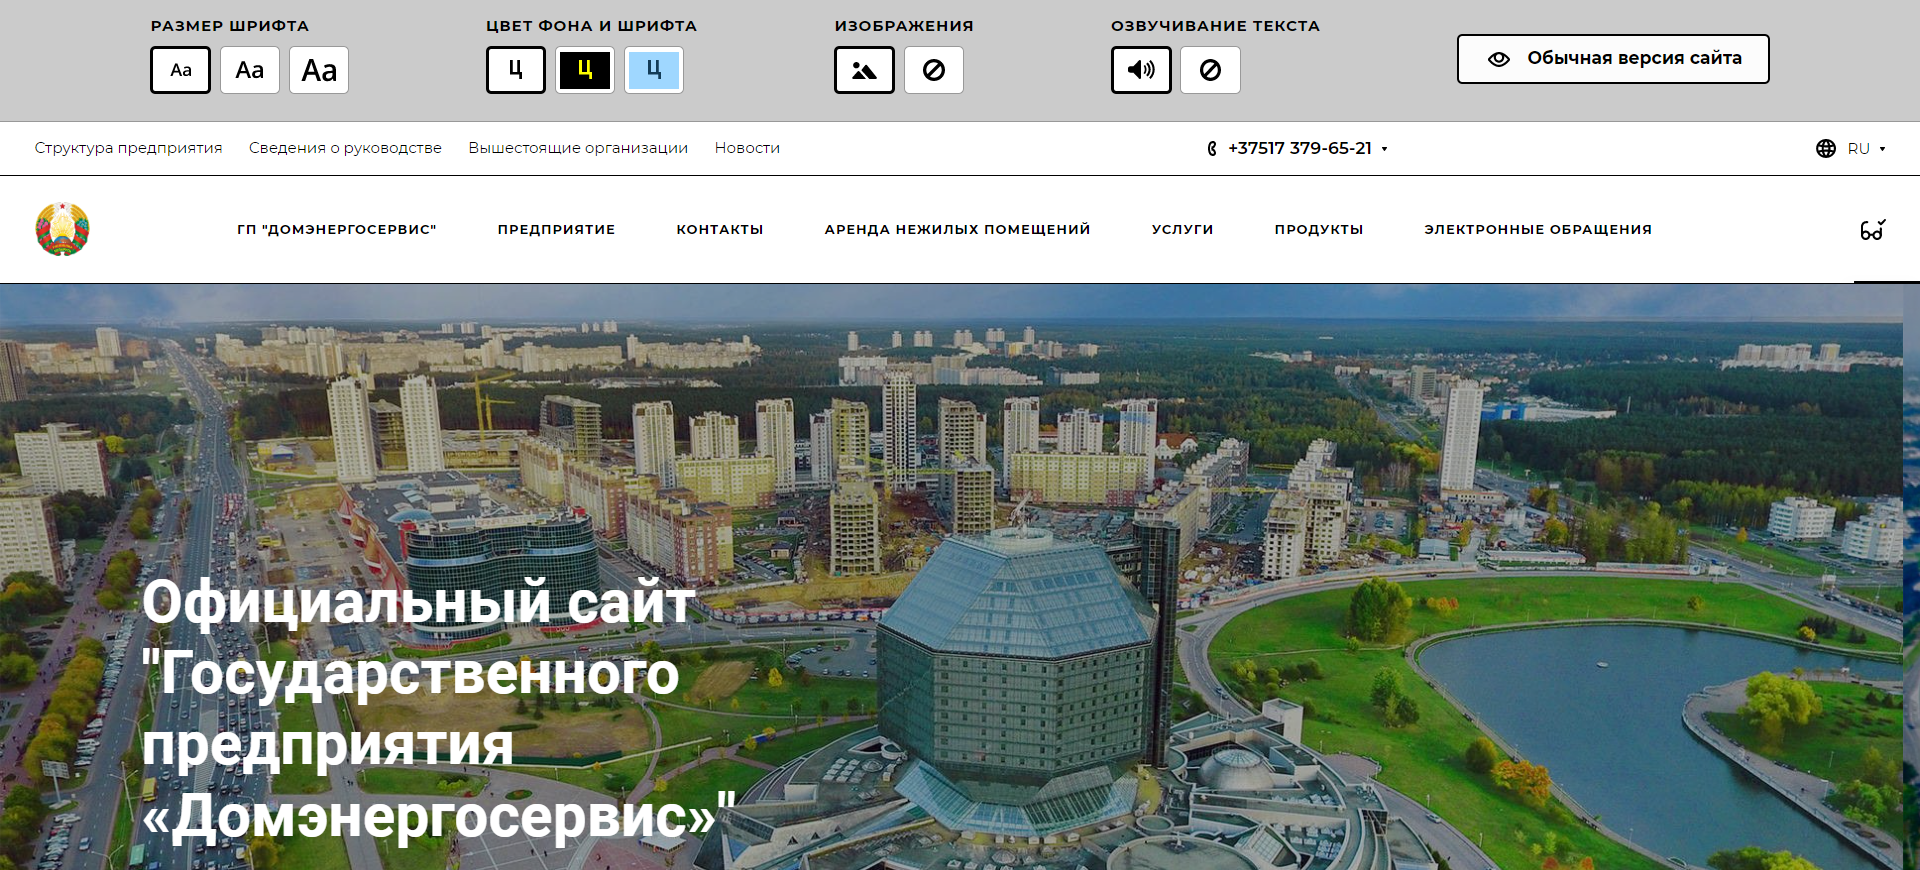Choose yellow-on-black color scheme
Viewport: 1920px width, 870px height.
click(x=585, y=70)
